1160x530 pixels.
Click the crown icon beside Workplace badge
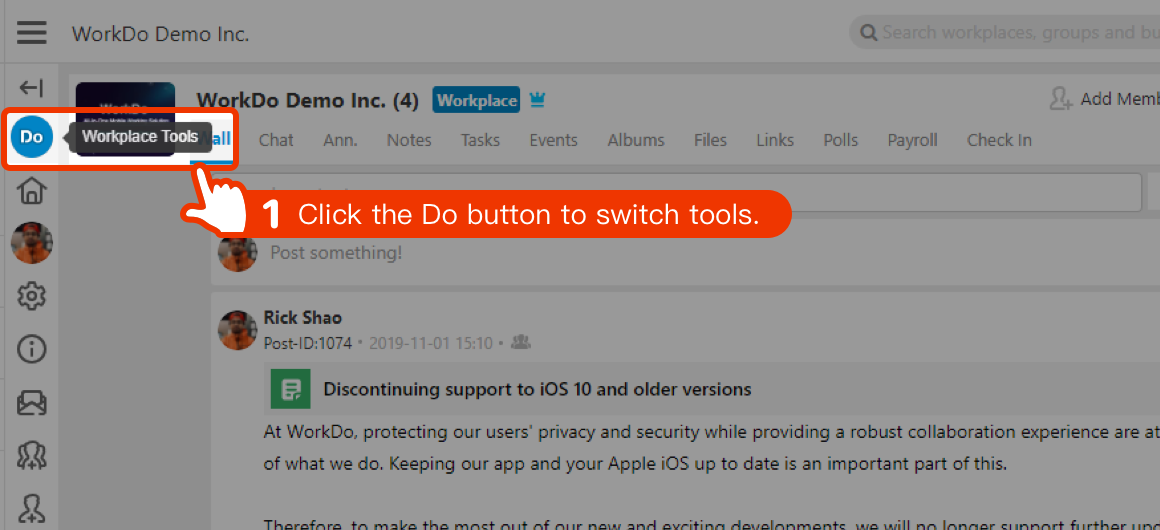(537, 100)
